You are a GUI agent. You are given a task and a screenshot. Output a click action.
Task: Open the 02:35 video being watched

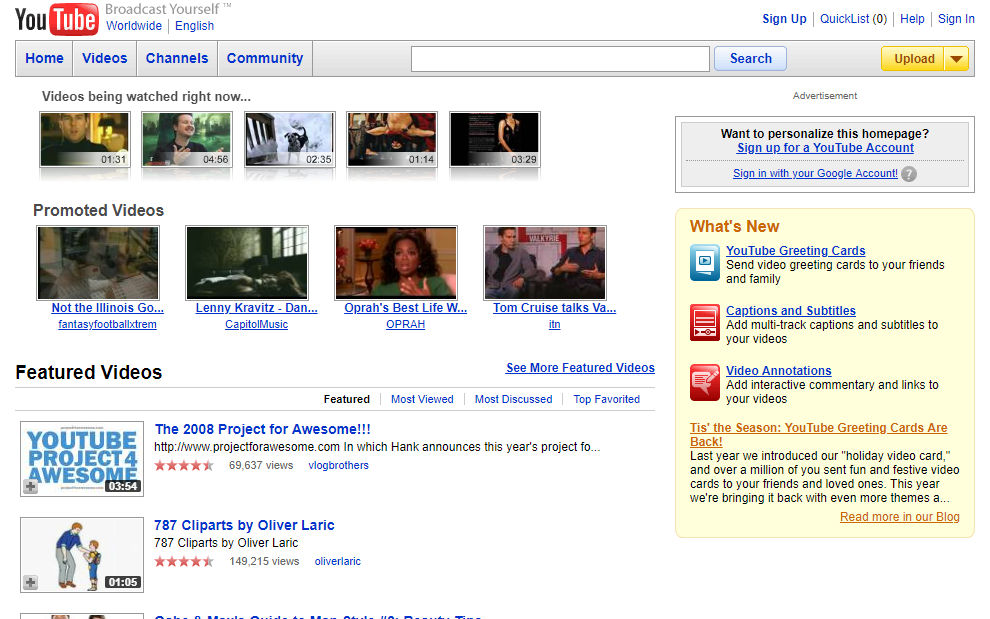pyautogui.click(x=290, y=140)
